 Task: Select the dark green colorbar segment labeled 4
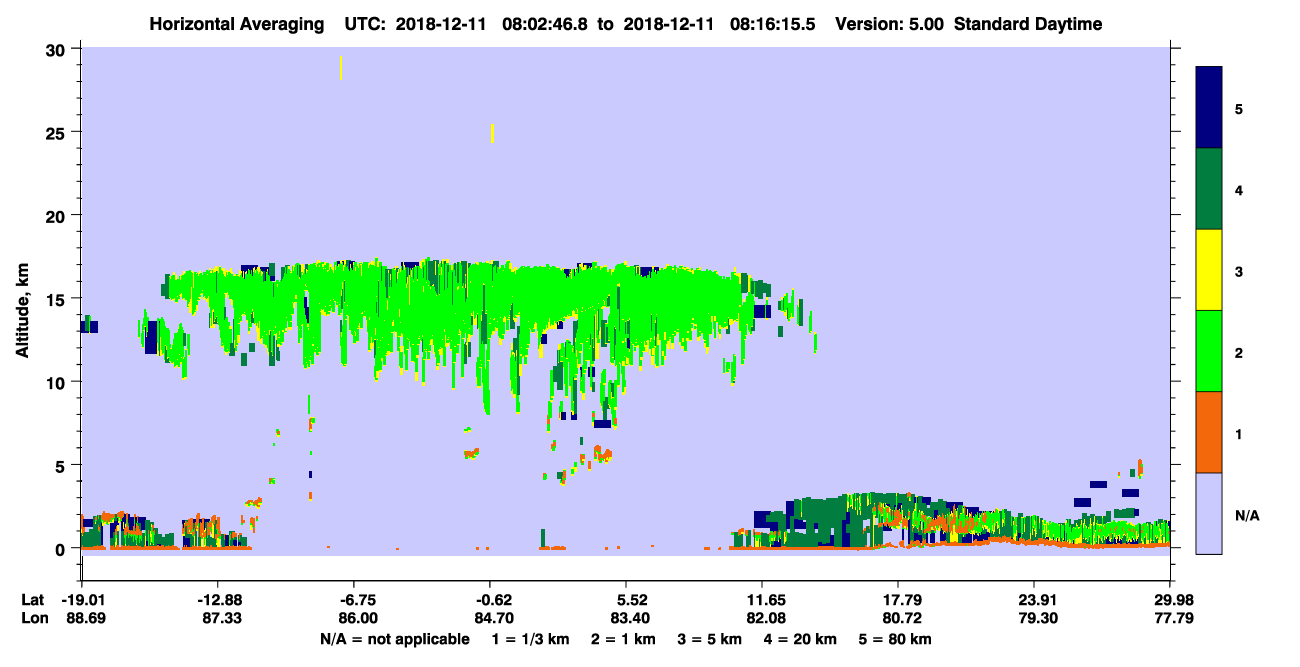coord(1209,188)
